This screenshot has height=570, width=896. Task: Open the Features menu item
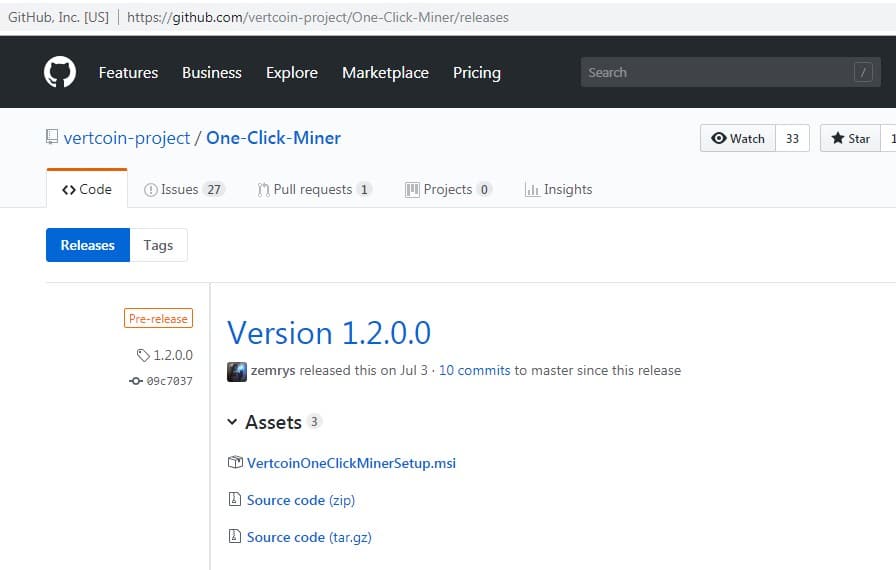point(128,73)
